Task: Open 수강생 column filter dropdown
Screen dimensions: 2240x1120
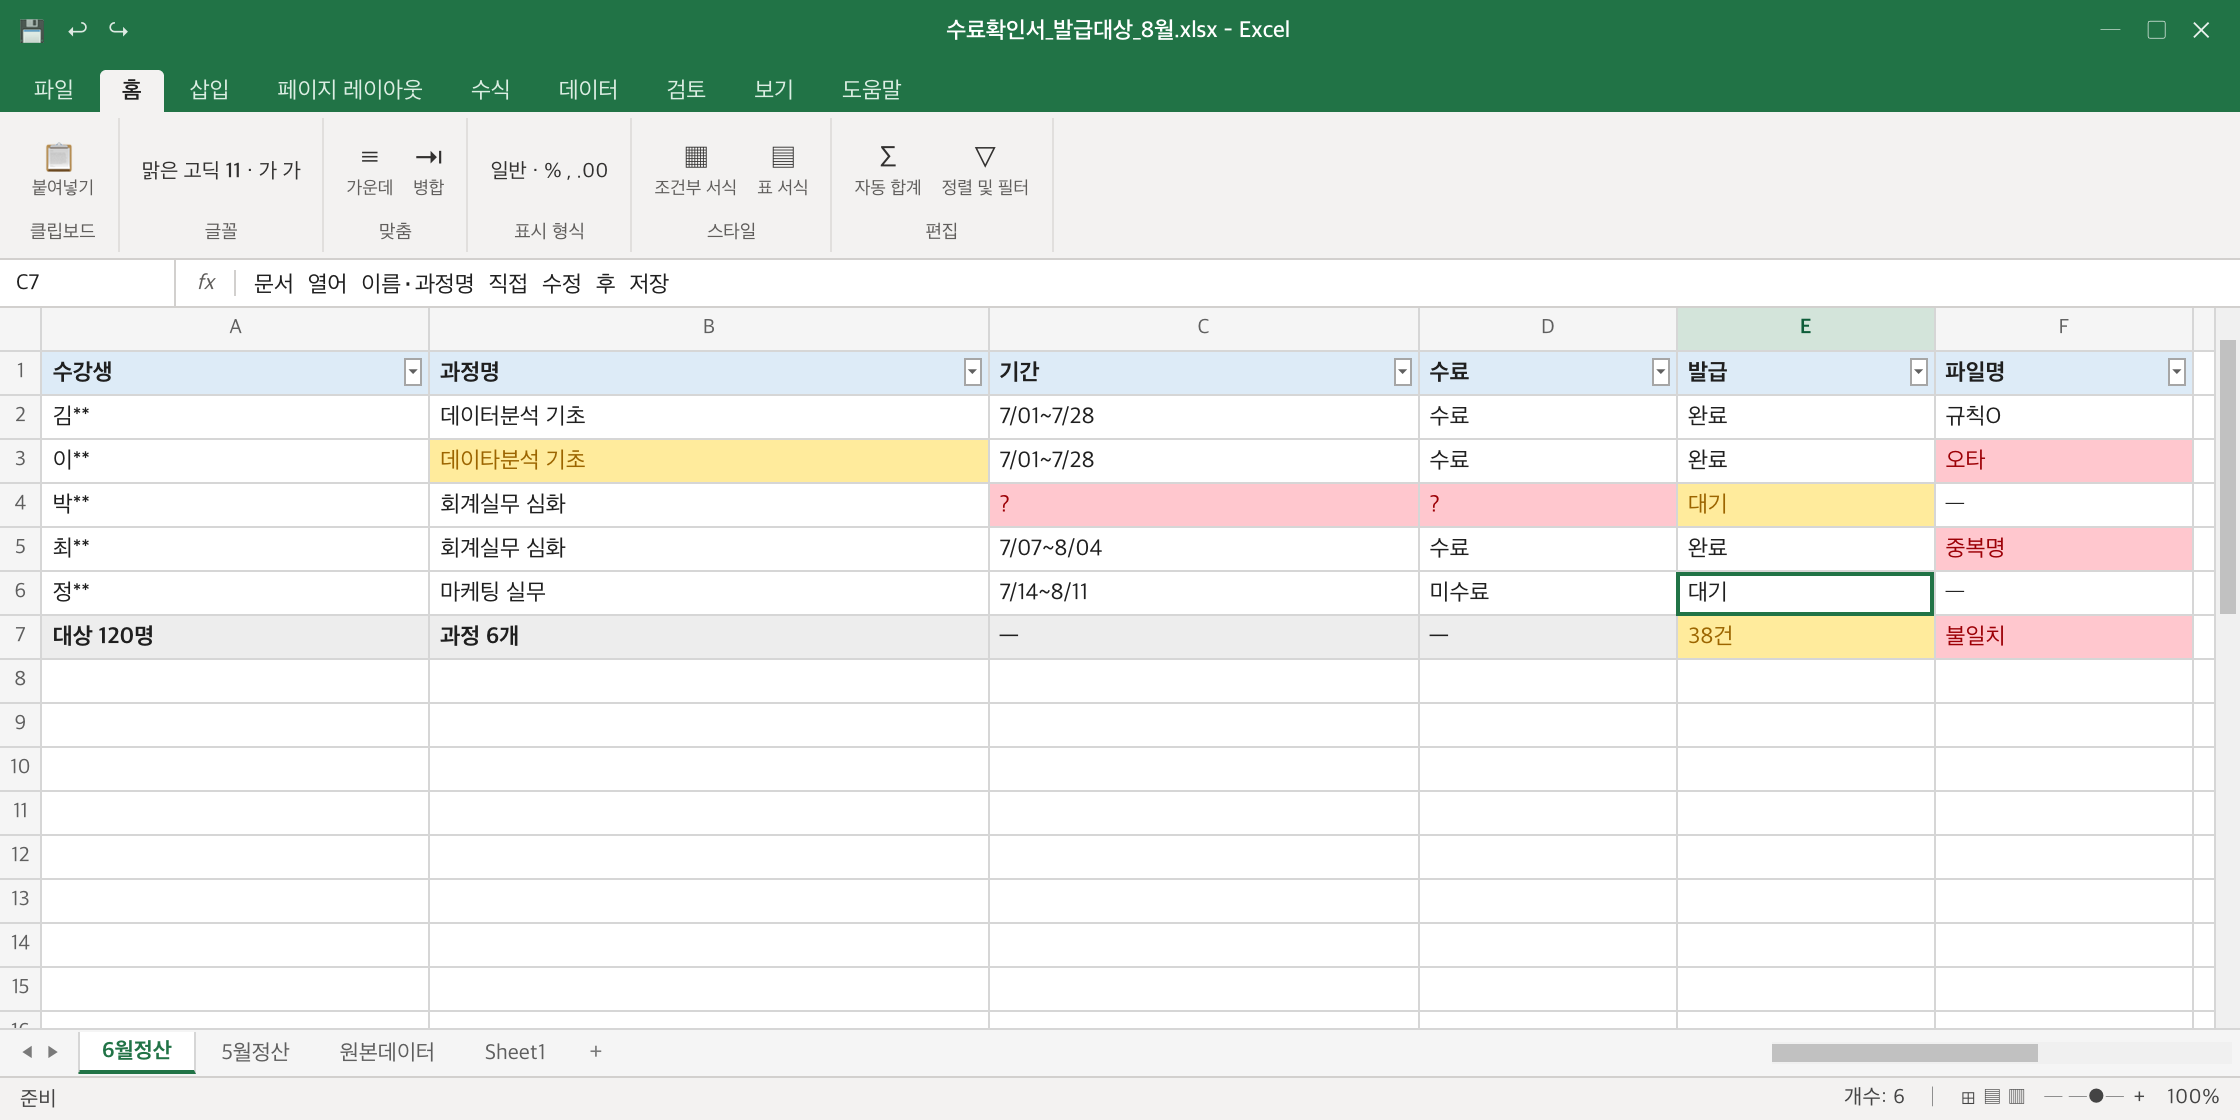Action: coord(412,373)
